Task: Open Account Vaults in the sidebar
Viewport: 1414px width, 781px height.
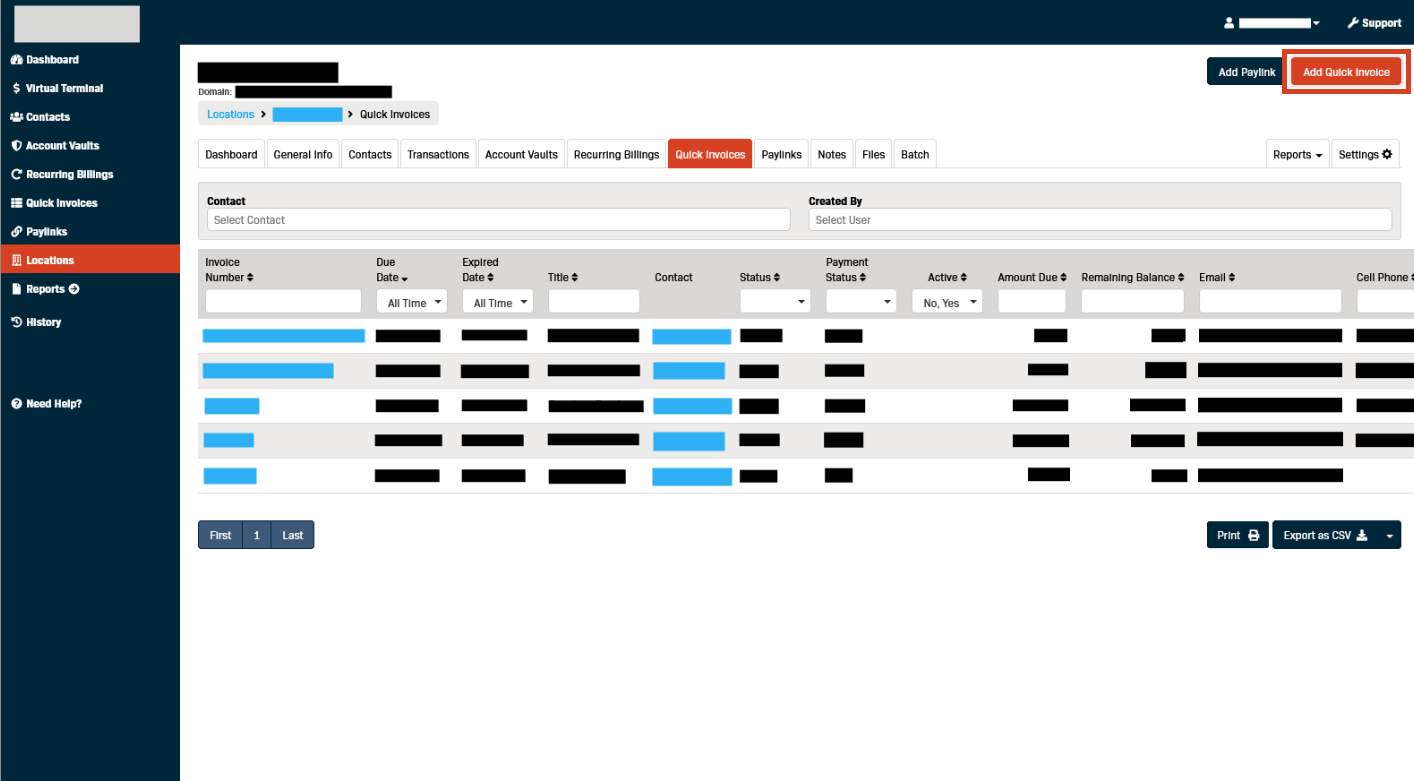Action: 55,146
